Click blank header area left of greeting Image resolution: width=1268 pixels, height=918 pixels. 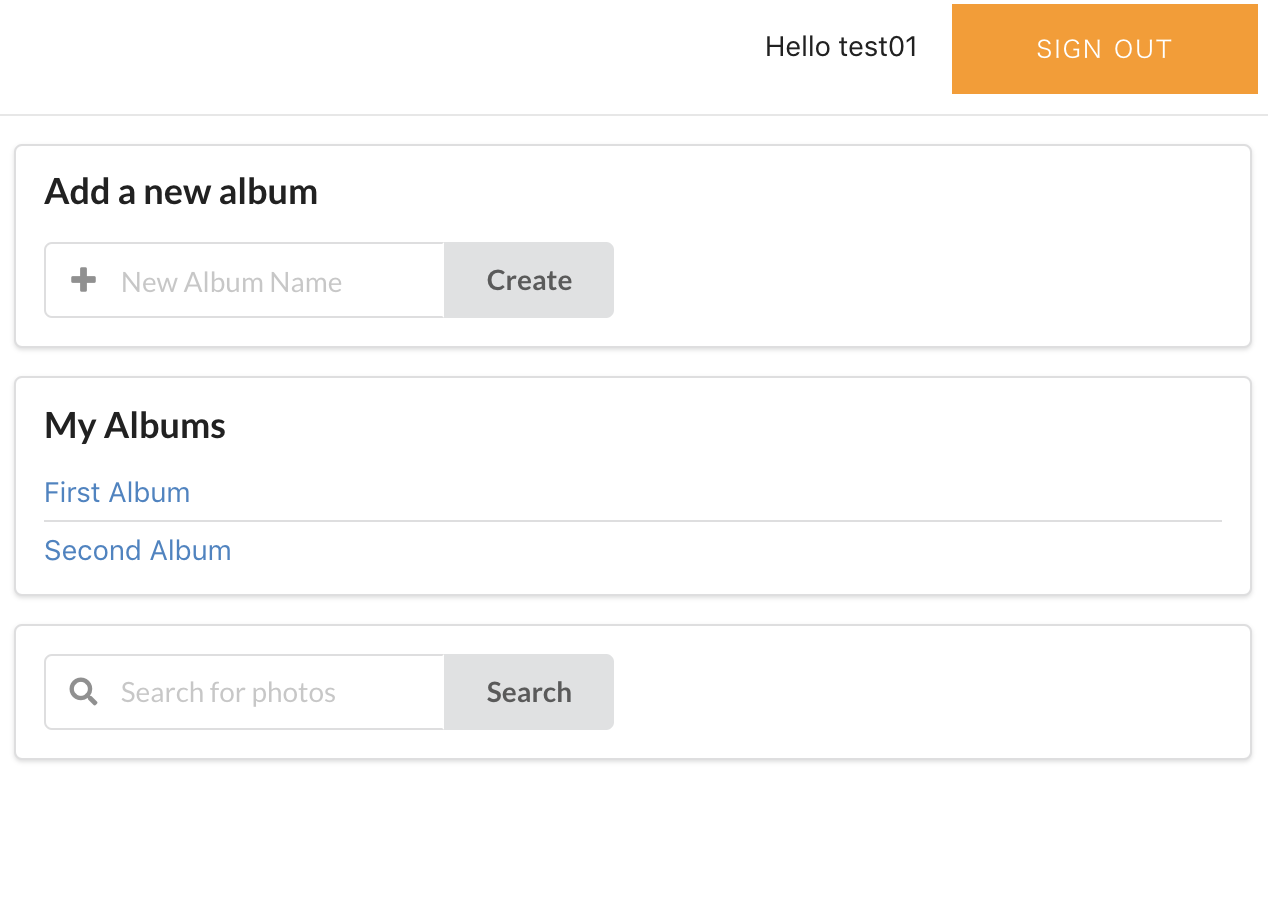380,50
